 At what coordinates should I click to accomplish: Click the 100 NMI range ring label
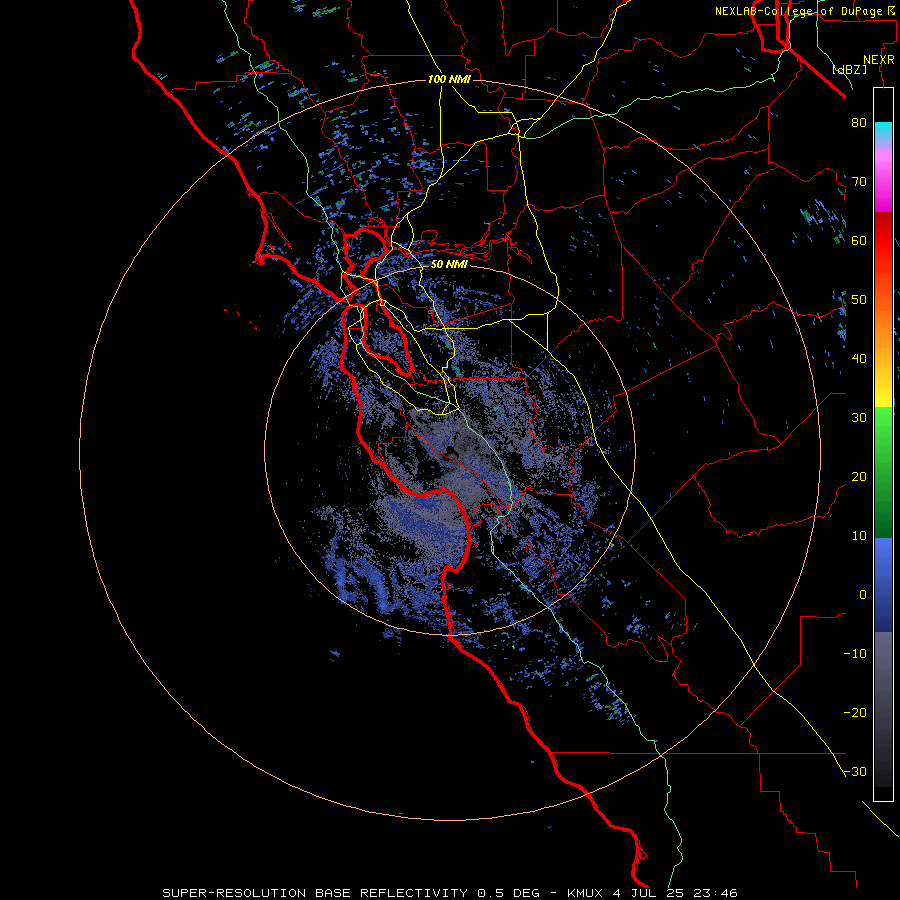pyautogui.click(x=449, y=79)
